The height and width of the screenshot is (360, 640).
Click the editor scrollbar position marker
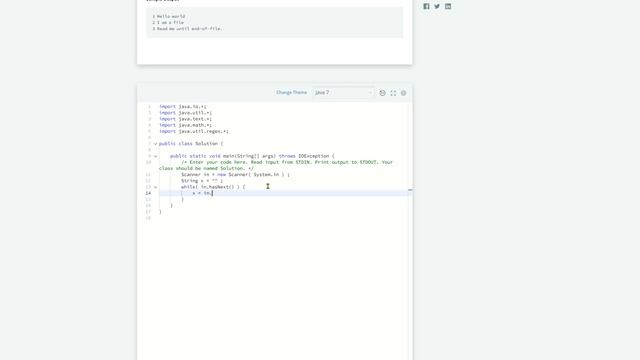pos(410,190)
